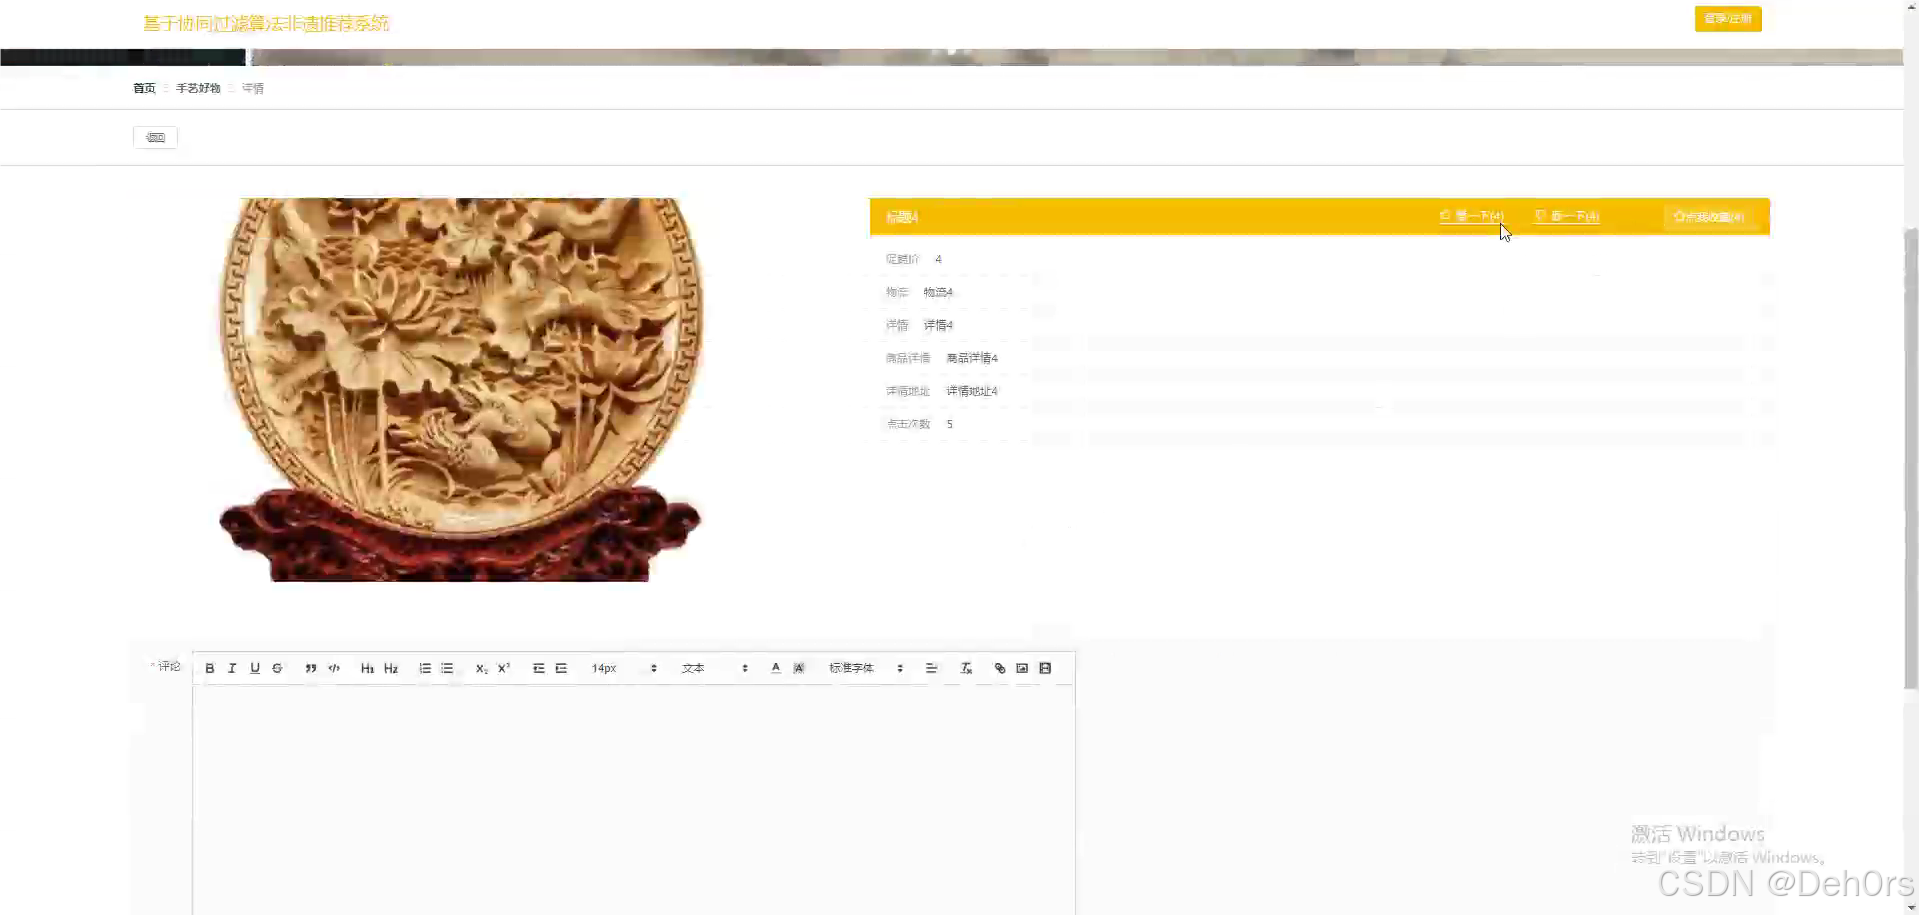Apply subscript formatting
The height and width of the screenshot is (915, 1919).
[481, 668]
